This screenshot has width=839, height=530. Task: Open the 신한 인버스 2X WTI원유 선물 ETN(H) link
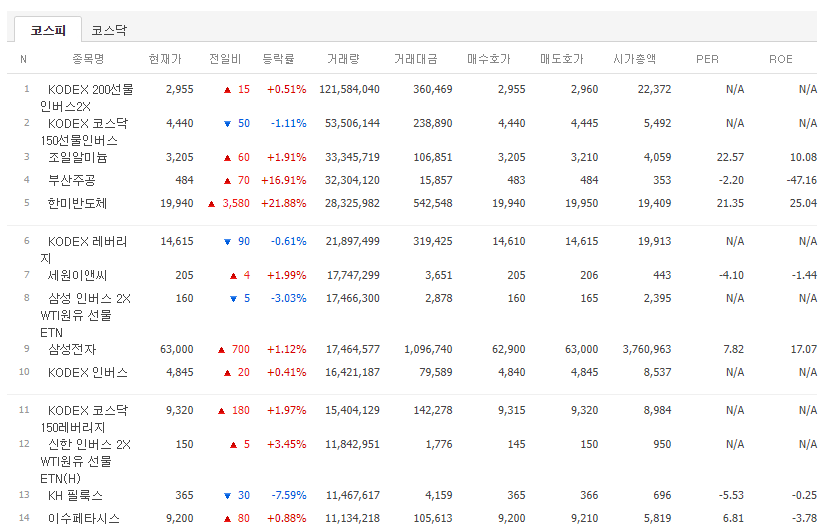(86, 461)
